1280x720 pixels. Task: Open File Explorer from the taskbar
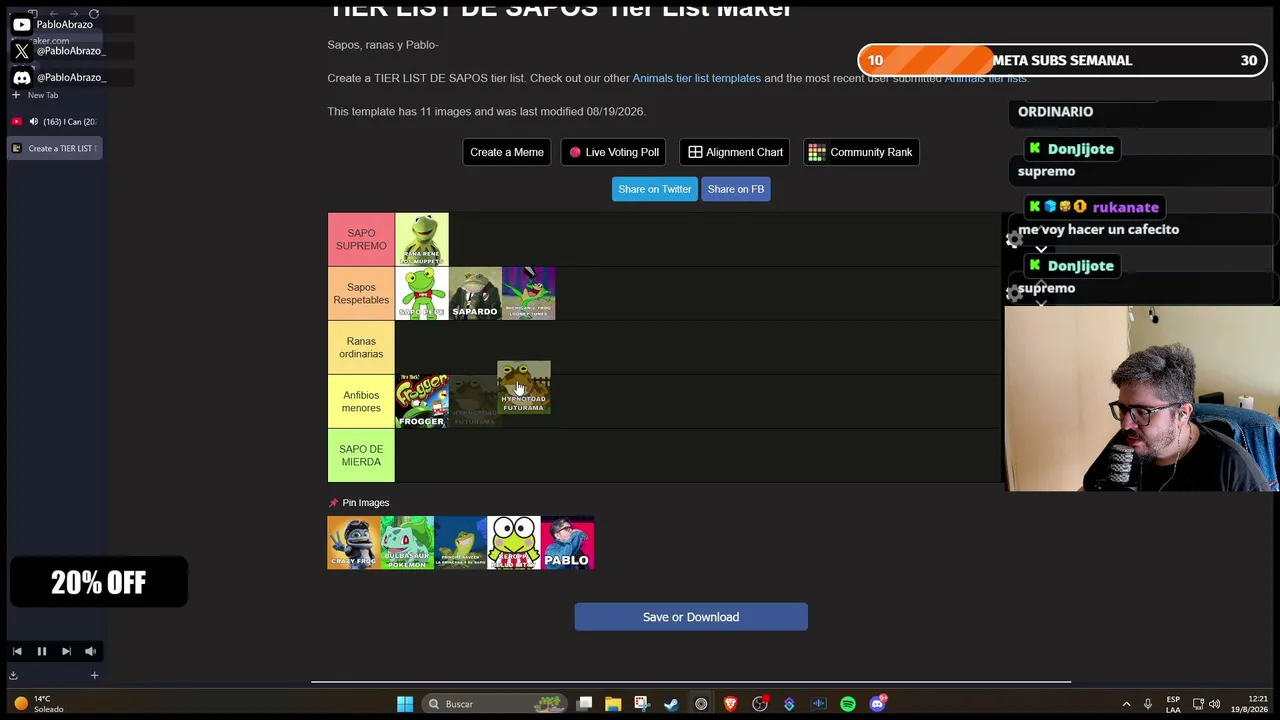613,704
